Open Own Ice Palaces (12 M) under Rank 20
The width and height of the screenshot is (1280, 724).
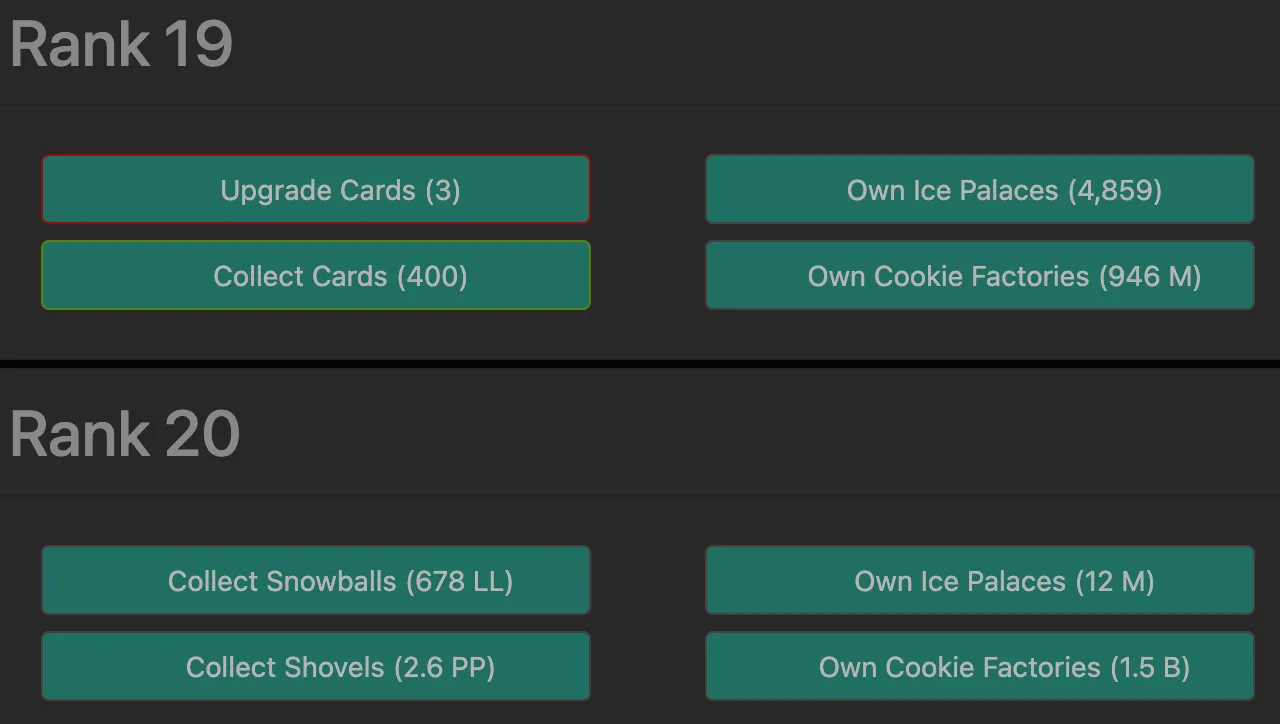coord(980,580)
